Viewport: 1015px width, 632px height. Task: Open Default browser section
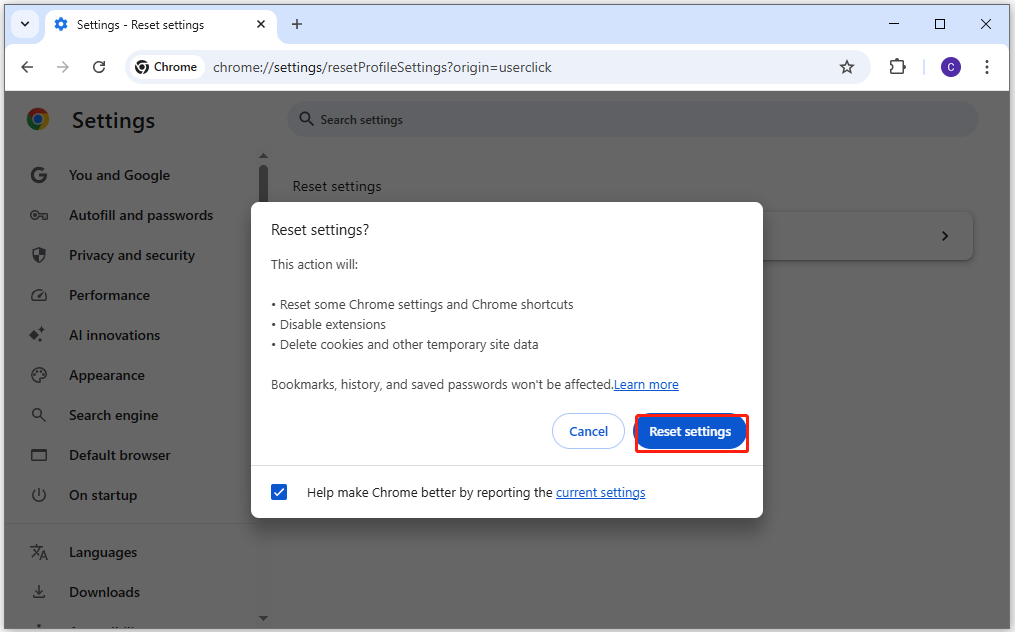pyautogui.click(x=120, y=456)
